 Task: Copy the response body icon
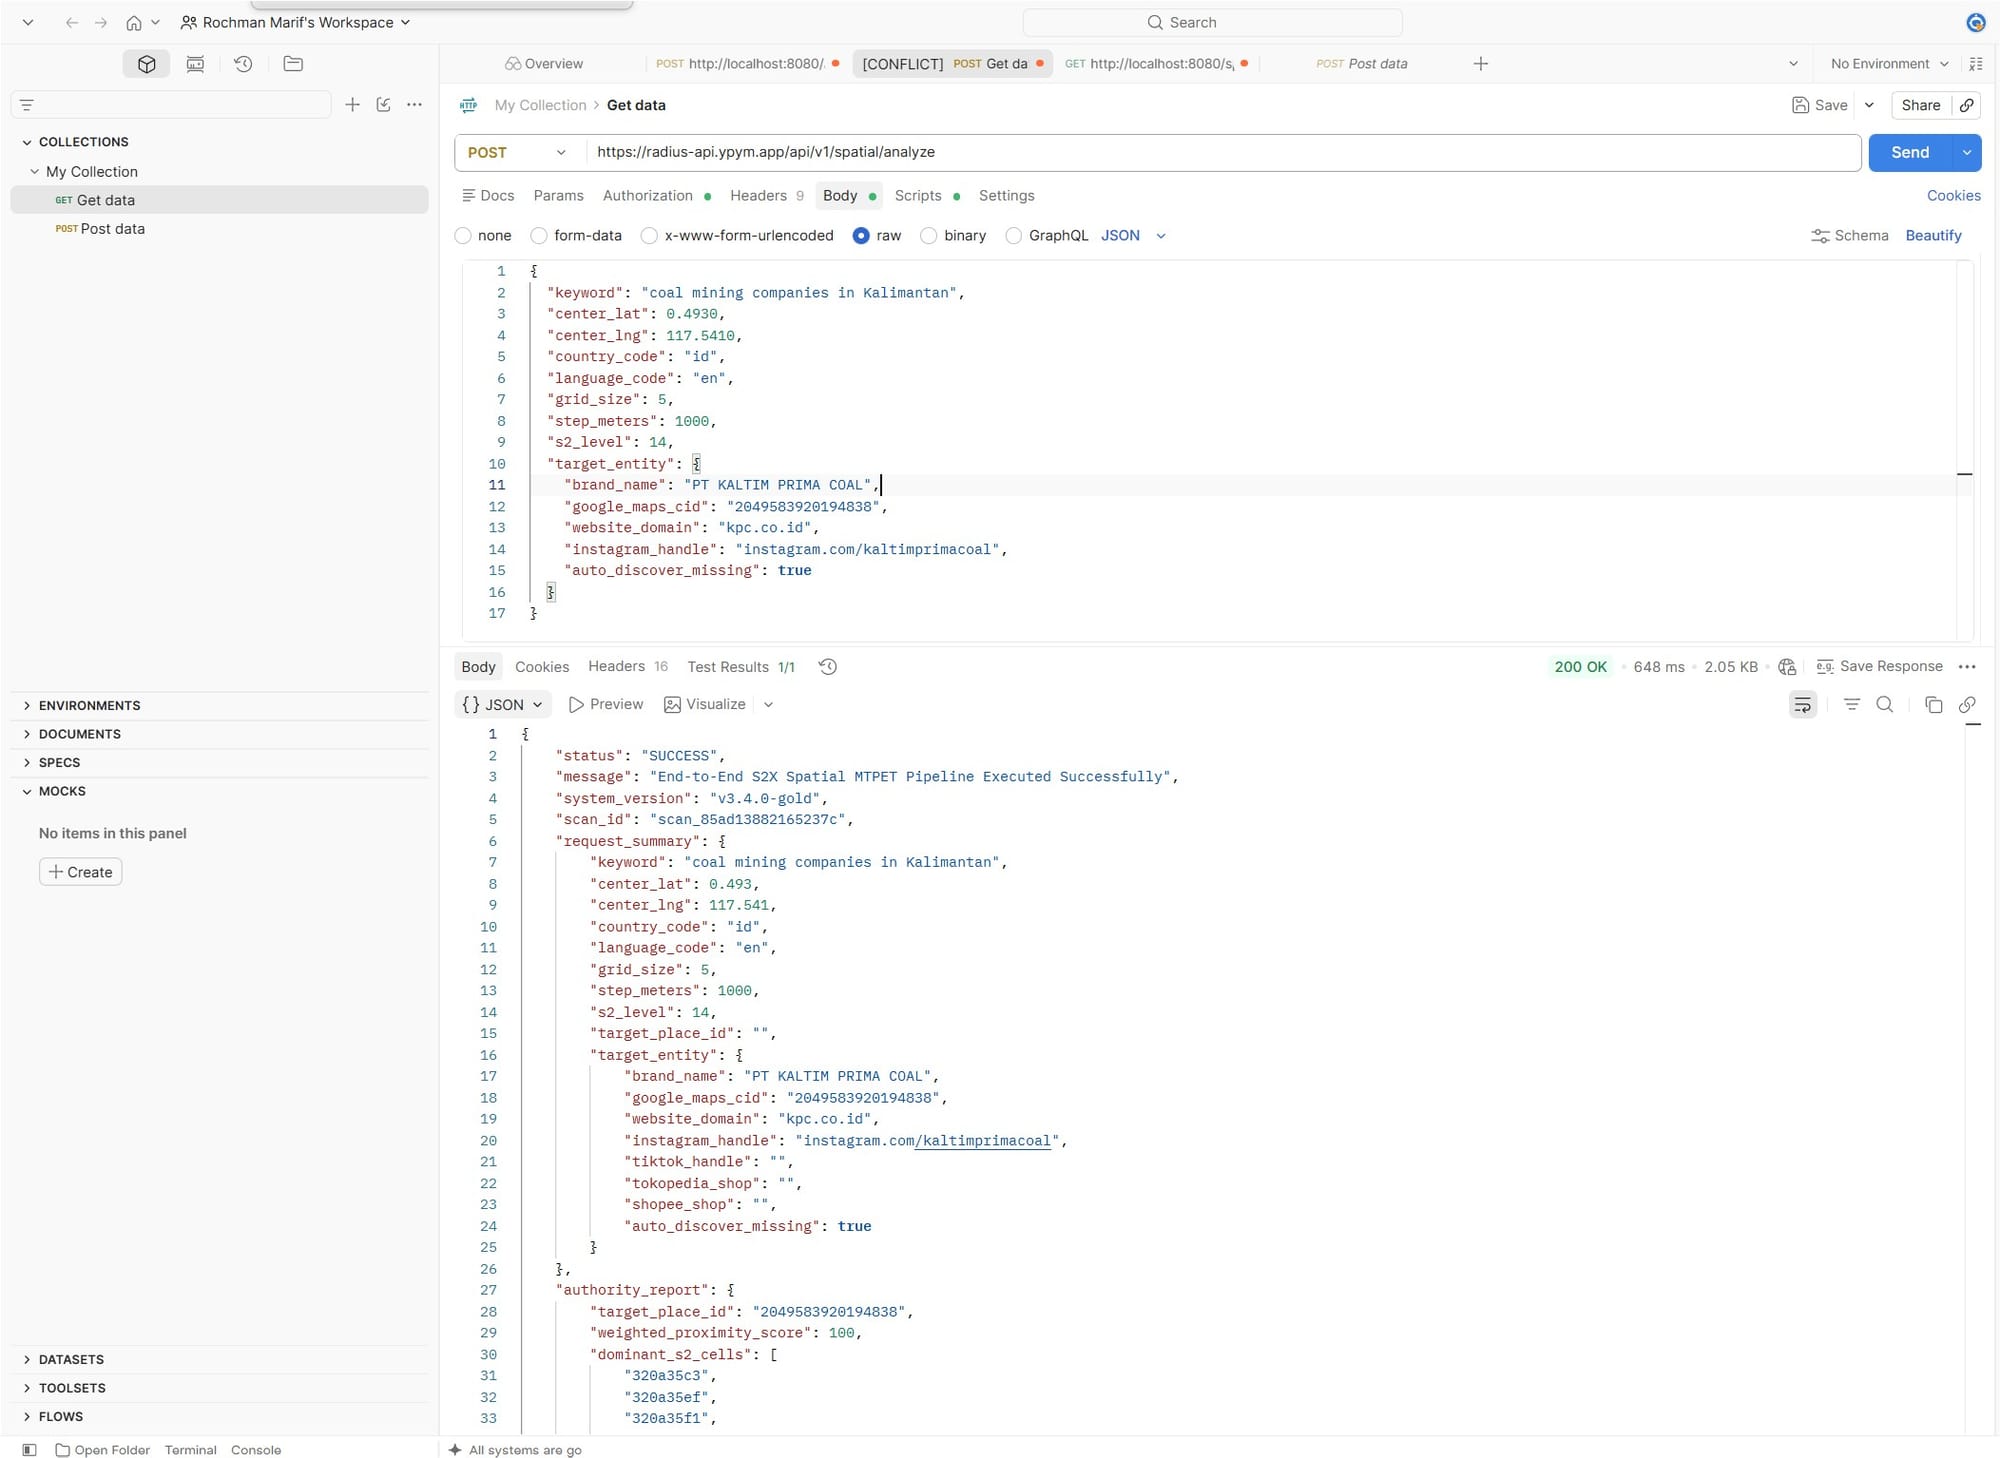click(x=1933, y=705)
